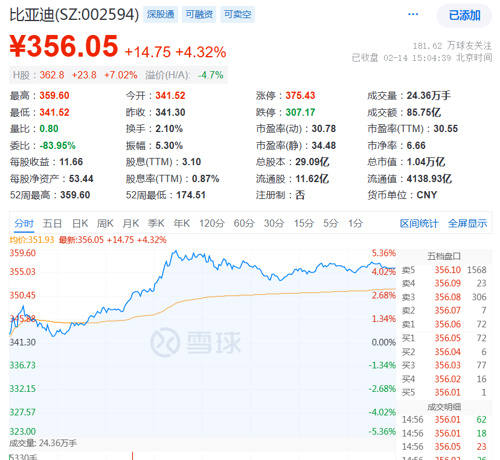Click the 成交量: 24.36万手 chart label
Screen dimensions: 500x460
click(x=43, y=443)
